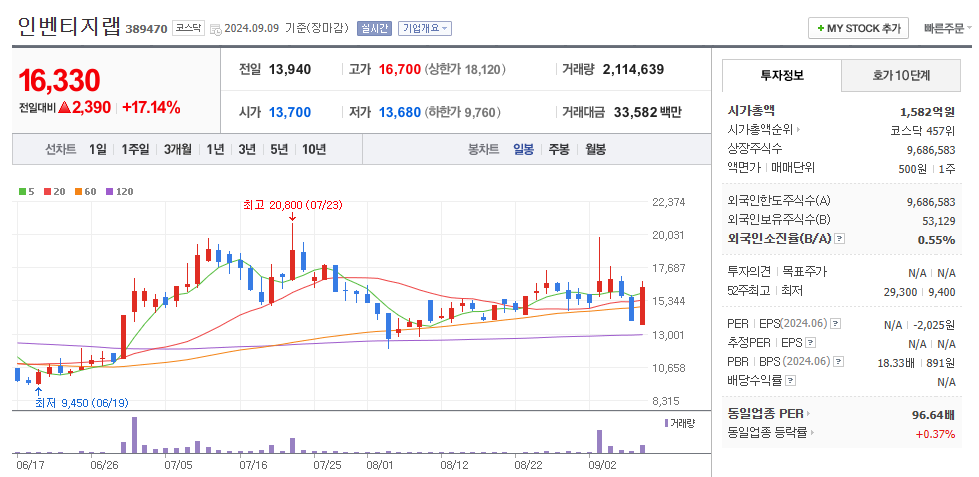
Task: Click the help icon next to PER EPS(2024.06)
Action: point(836,324)
